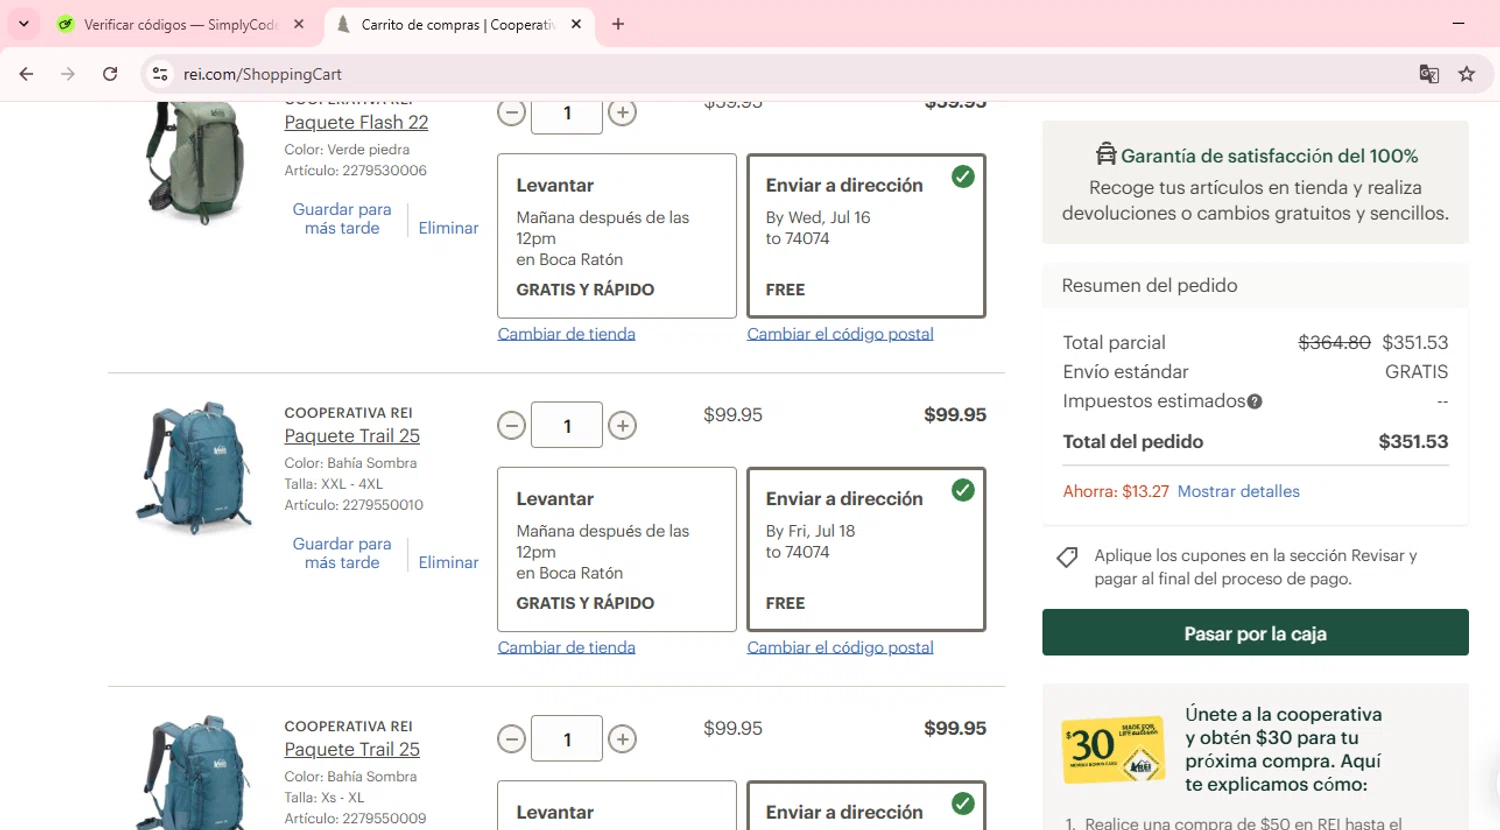
Task: Edit quantity field for Trail 25 XXL - 4XL
Action: click(567, 425)
